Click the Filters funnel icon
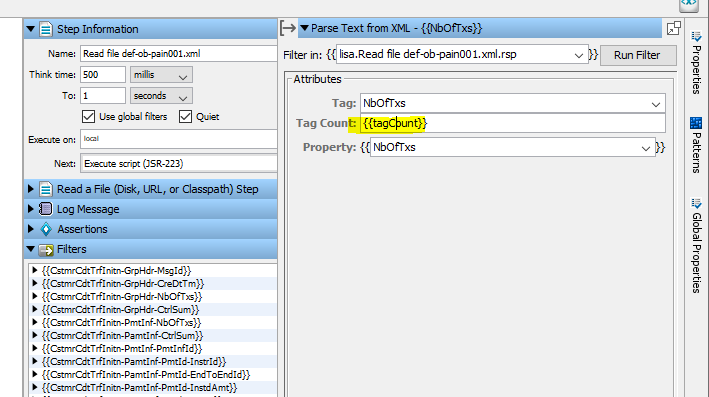The width and height of the screenshot is (709, 397). point(46,250)
